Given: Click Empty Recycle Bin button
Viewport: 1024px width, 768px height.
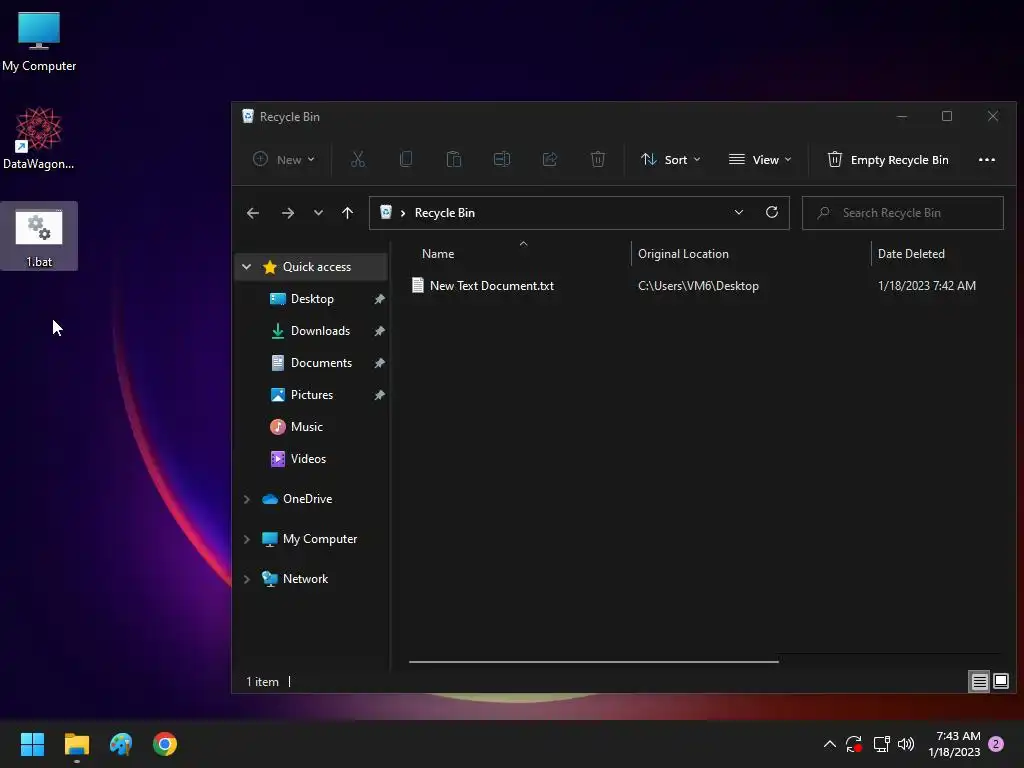Looking at the screenshot, I should (x=888, y=159).
